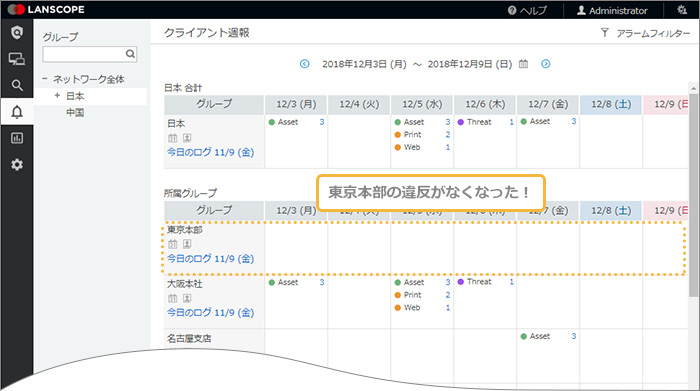The width and height of the screenshot is (700, 391).
Task: Click the calendar icon under 東京本部
Action: 173,244
